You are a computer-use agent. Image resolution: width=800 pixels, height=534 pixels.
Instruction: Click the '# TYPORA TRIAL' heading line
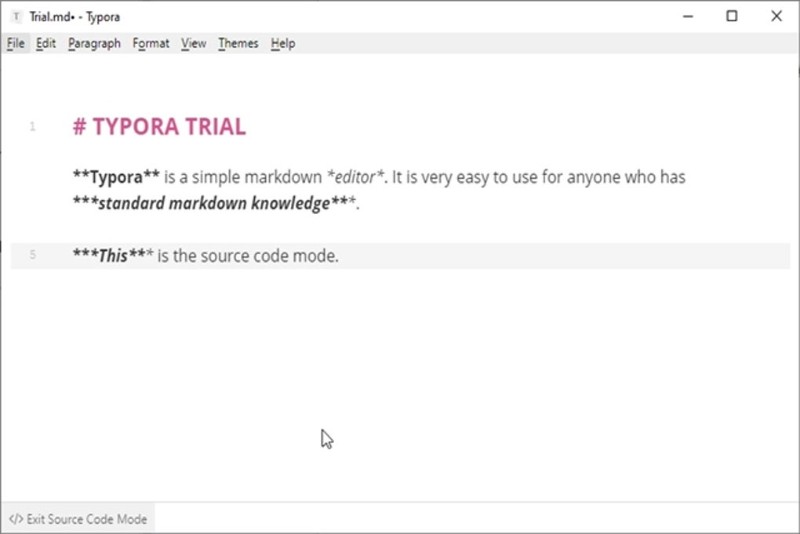pos(159,126)
